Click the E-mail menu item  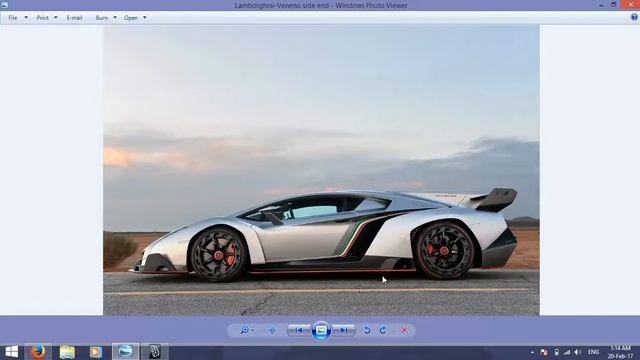coord(74,18)
